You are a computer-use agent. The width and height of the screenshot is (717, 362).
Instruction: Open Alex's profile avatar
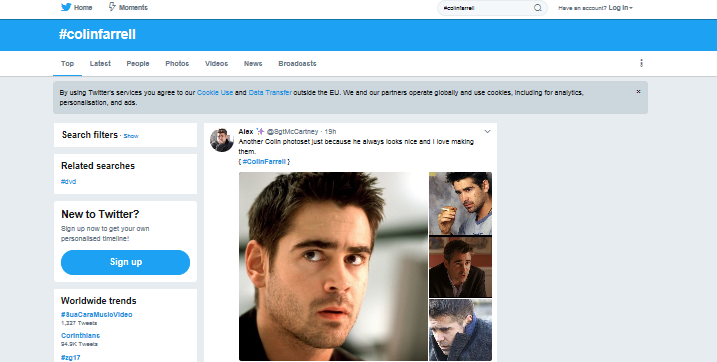pyautogui.click(x=222, y=140)
